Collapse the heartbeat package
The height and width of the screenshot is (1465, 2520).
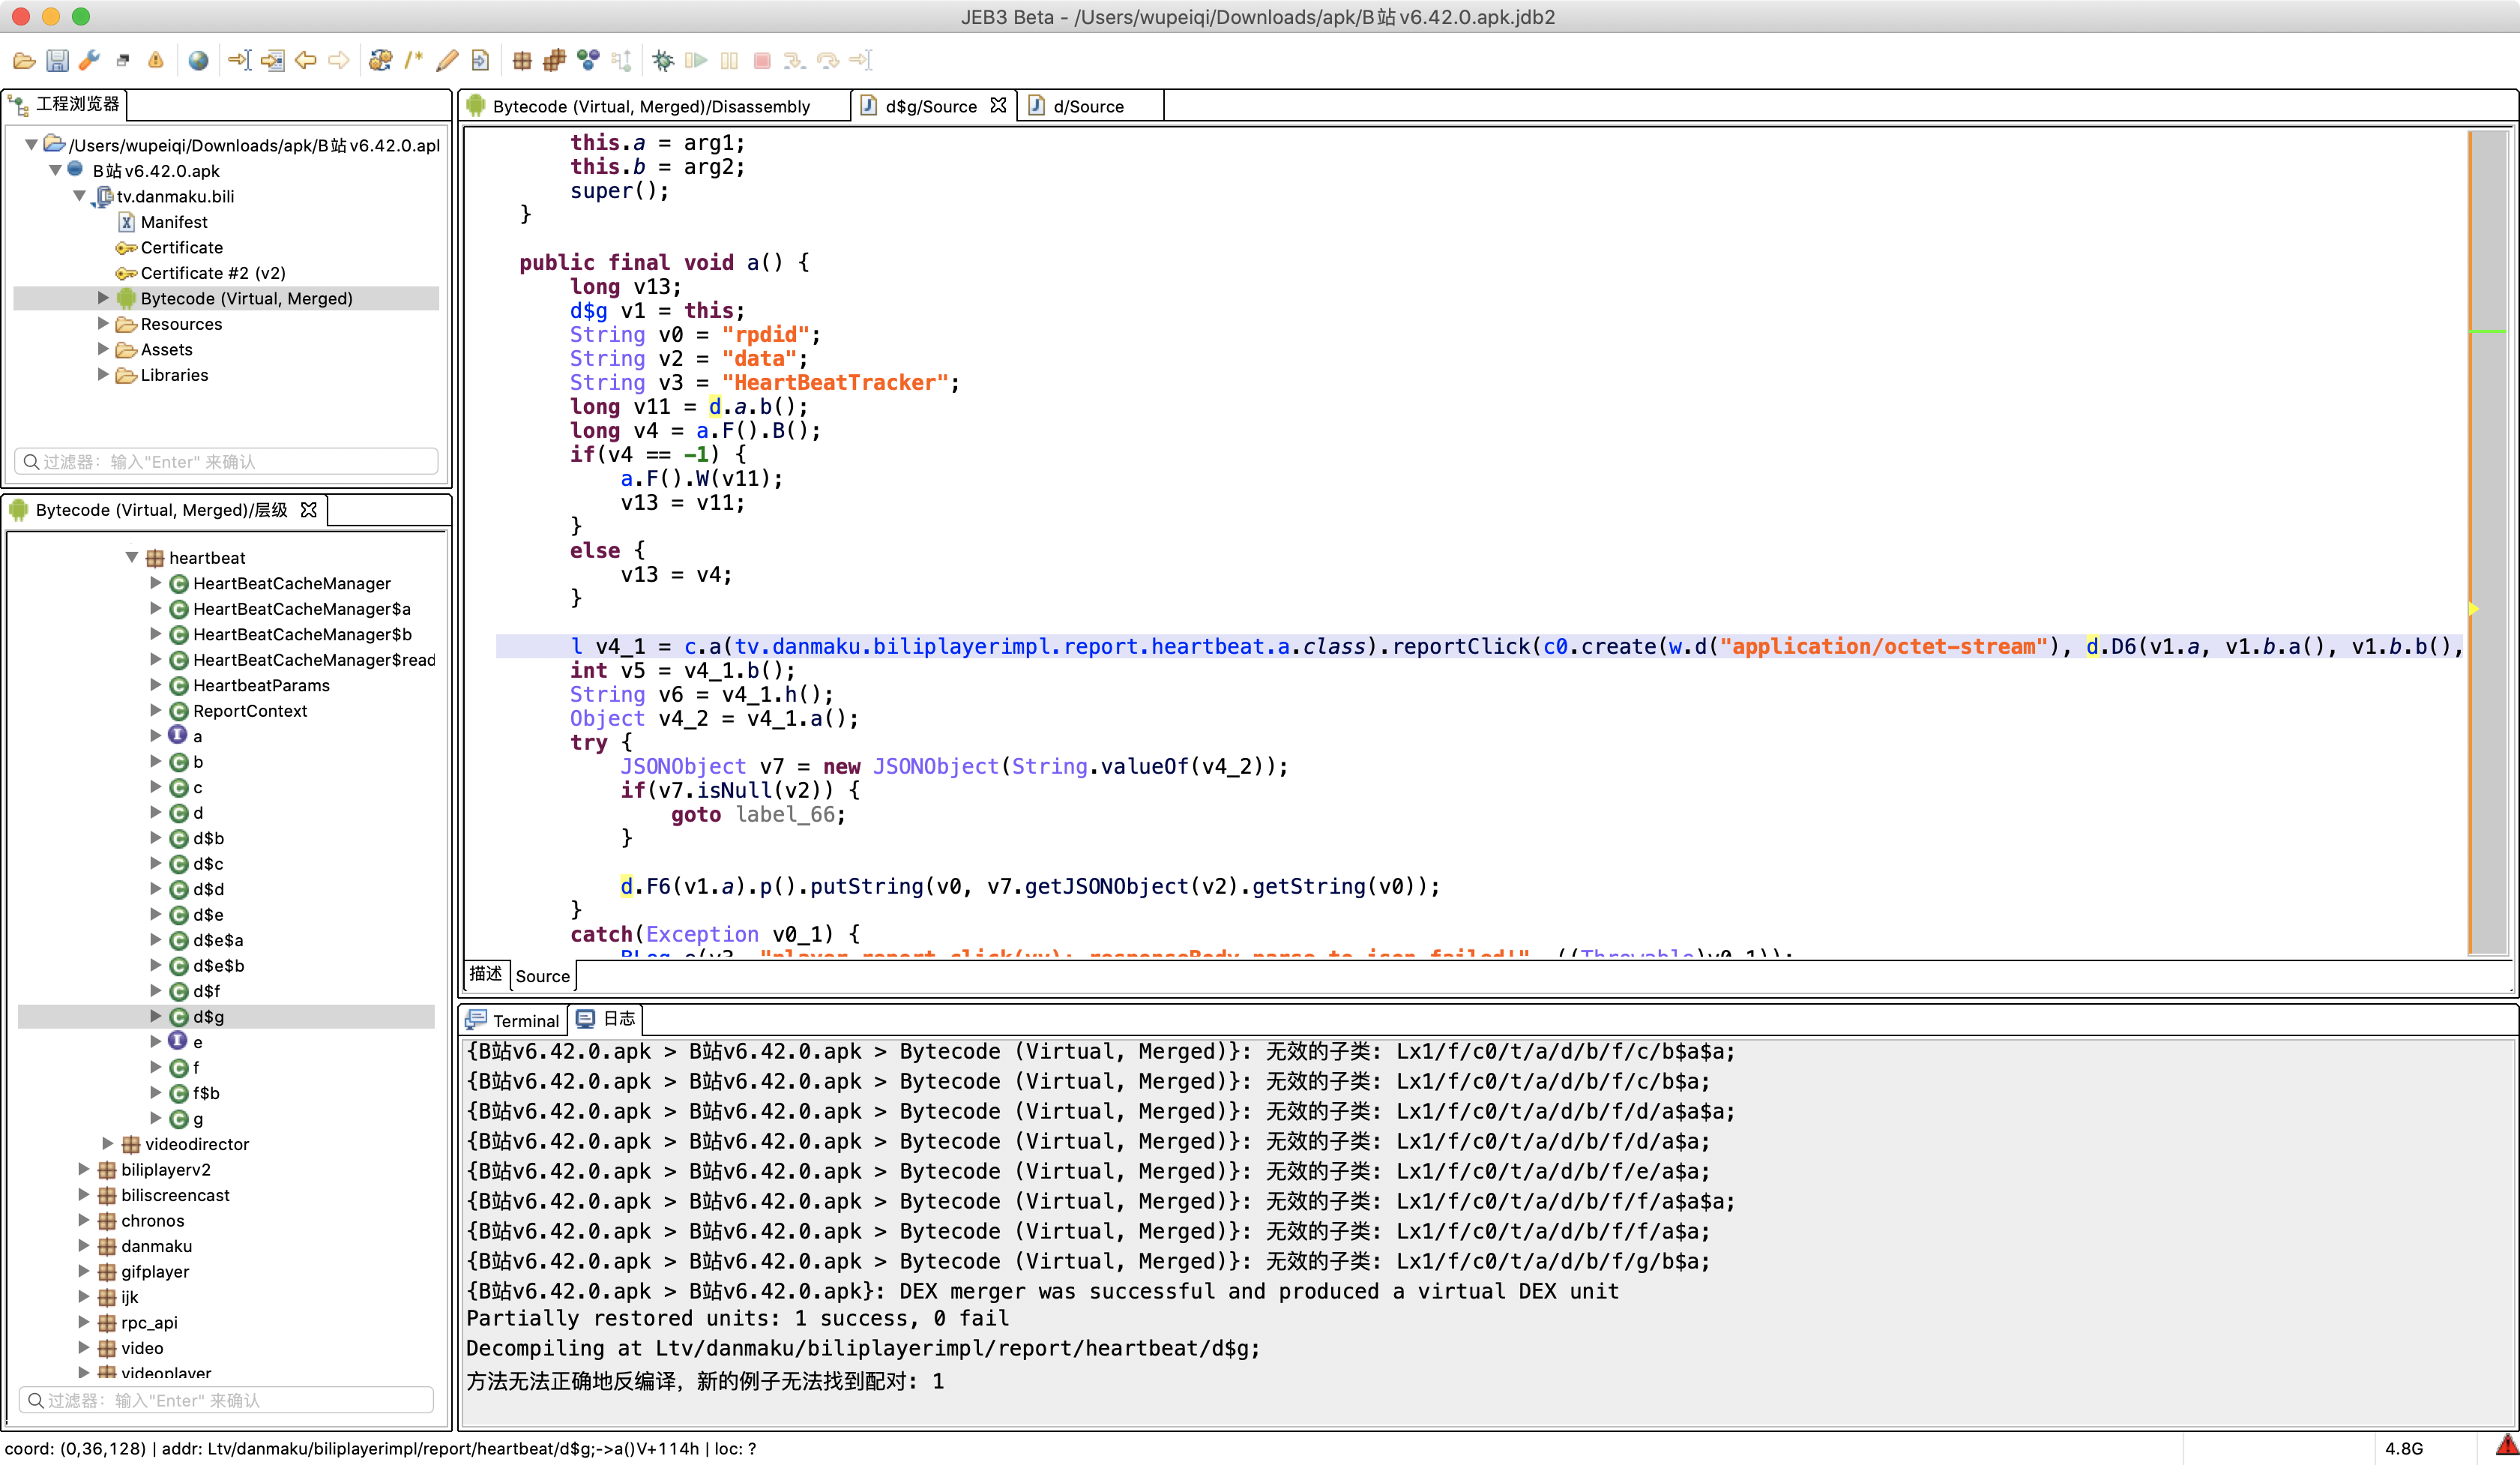[x=132, y=557]
